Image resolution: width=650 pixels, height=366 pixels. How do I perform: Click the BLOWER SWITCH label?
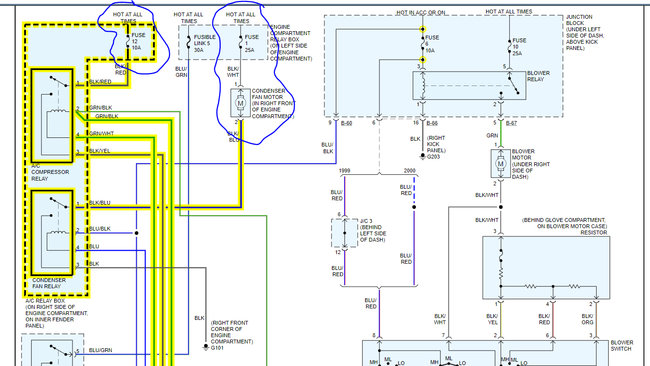pyautogui.click(x=622, y=346)
